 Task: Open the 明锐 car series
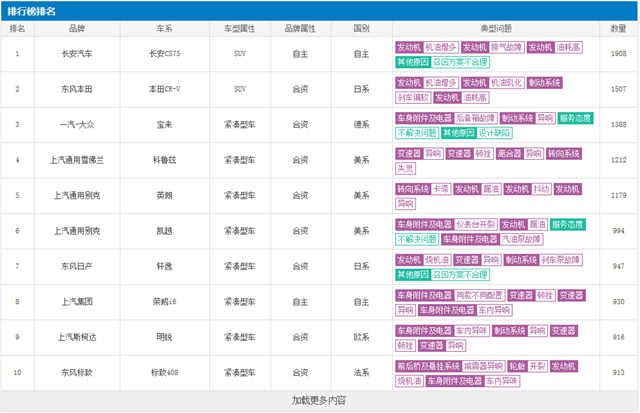click(164, 337)
